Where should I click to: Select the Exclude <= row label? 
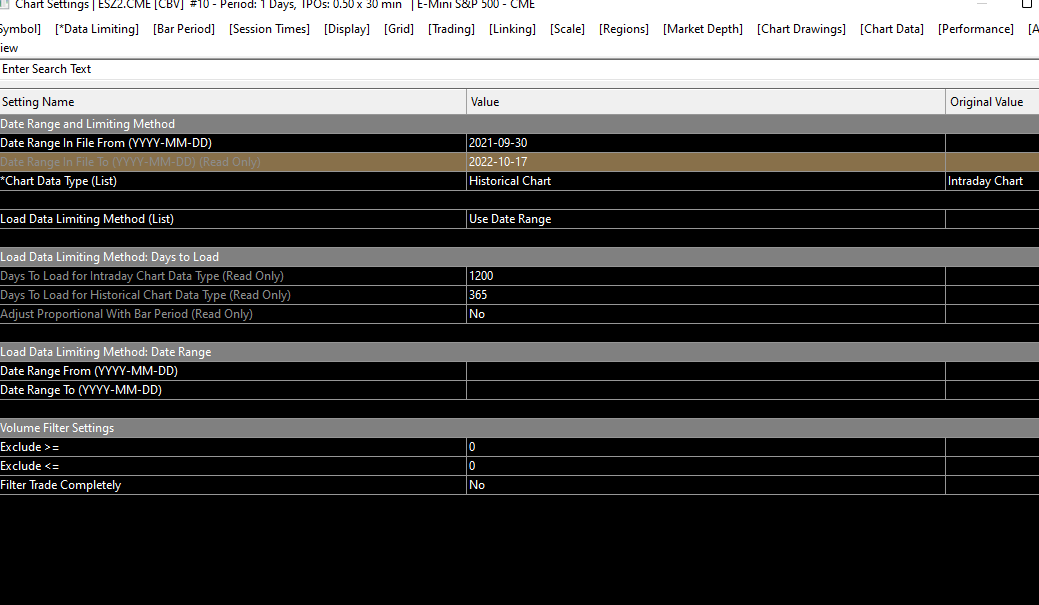click(x=30, y=466)
